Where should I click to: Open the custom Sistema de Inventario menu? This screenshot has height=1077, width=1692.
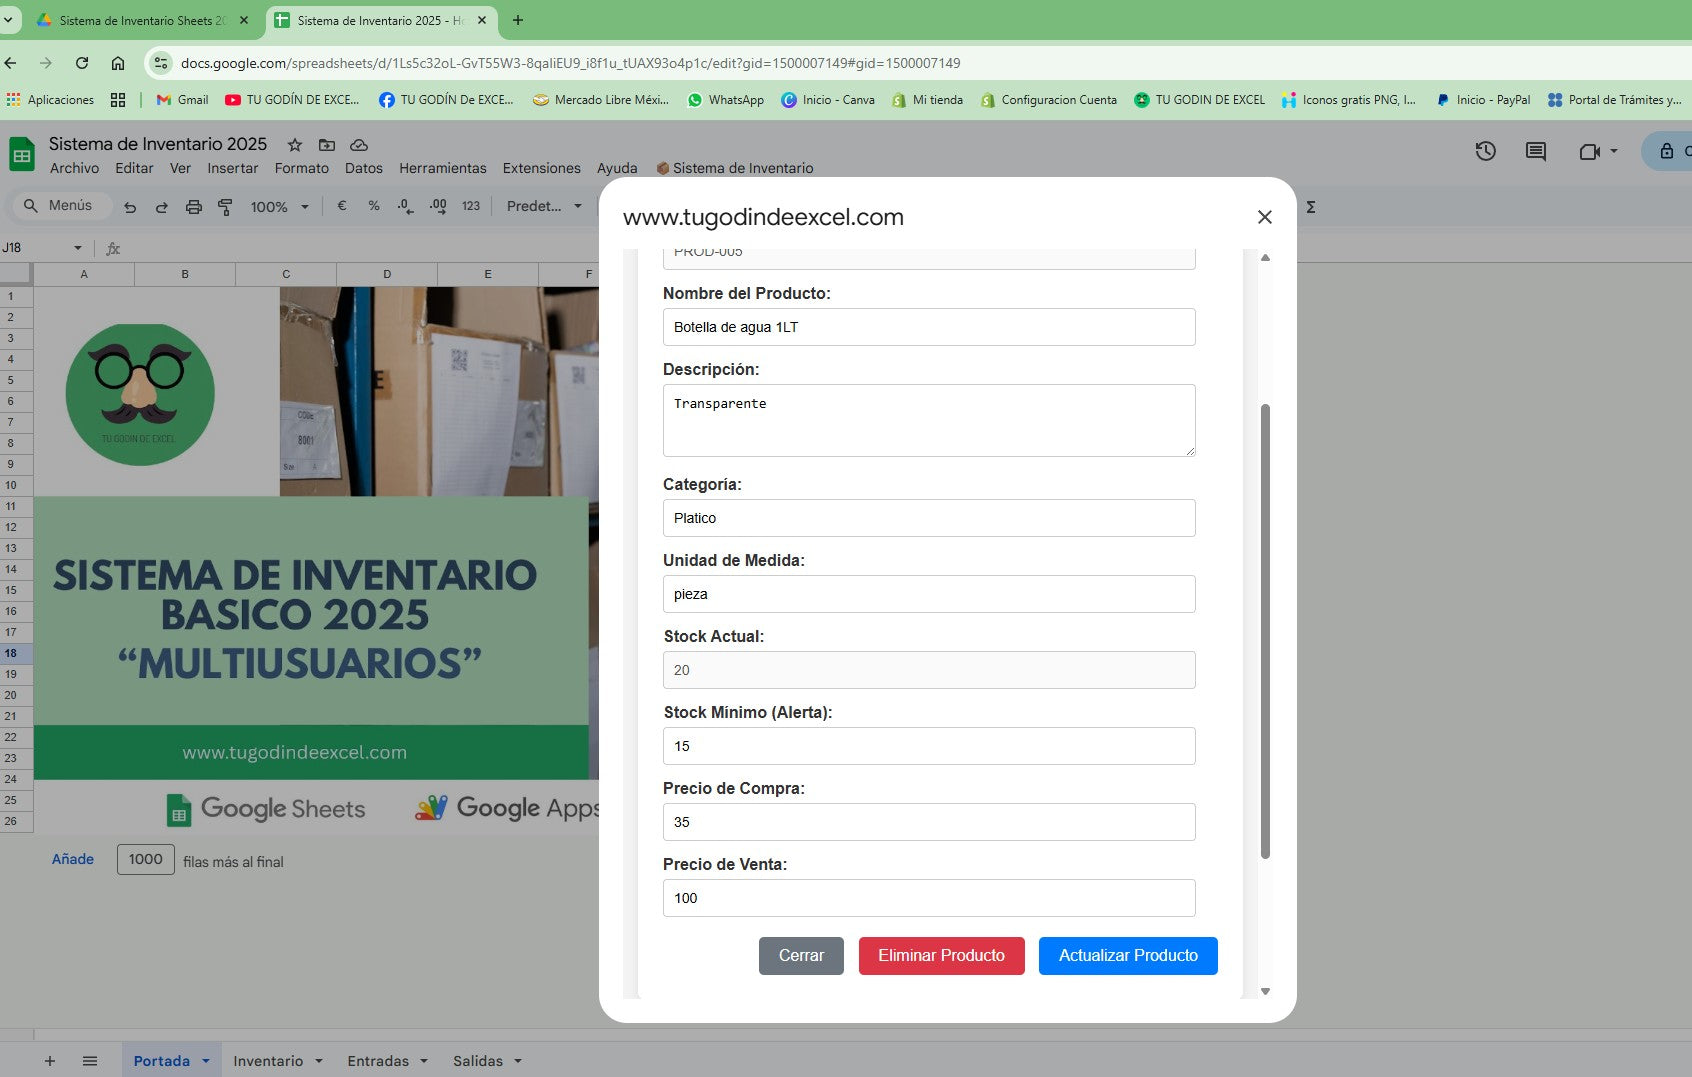pyautogui.click(x=735, y=168)
